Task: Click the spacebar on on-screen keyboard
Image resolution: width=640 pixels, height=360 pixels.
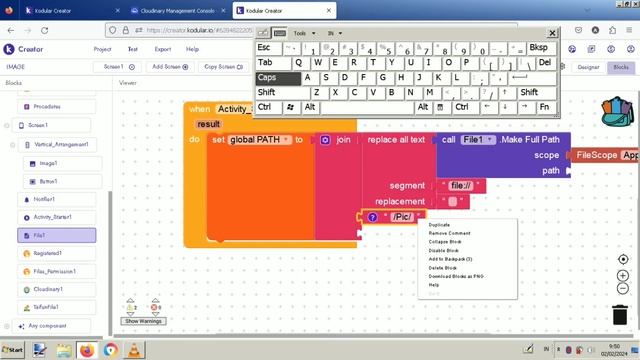Action: [x=367, y=108]
